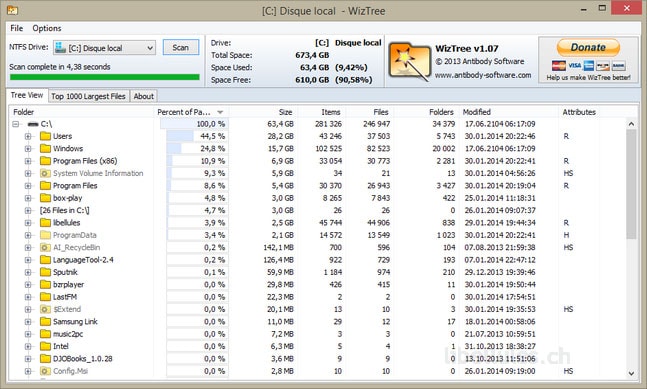Expand the Windows folder node

(x=28, y=149)
